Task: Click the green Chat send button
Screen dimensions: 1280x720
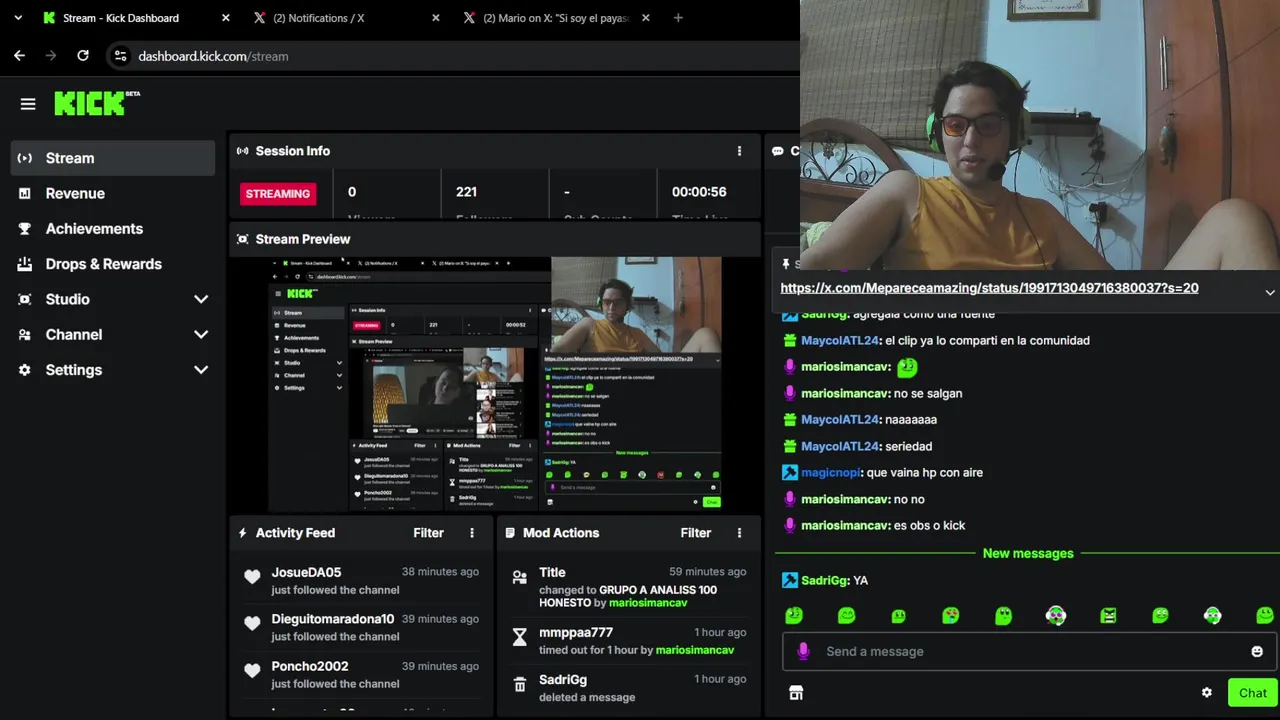Action: click(1253, 693)
